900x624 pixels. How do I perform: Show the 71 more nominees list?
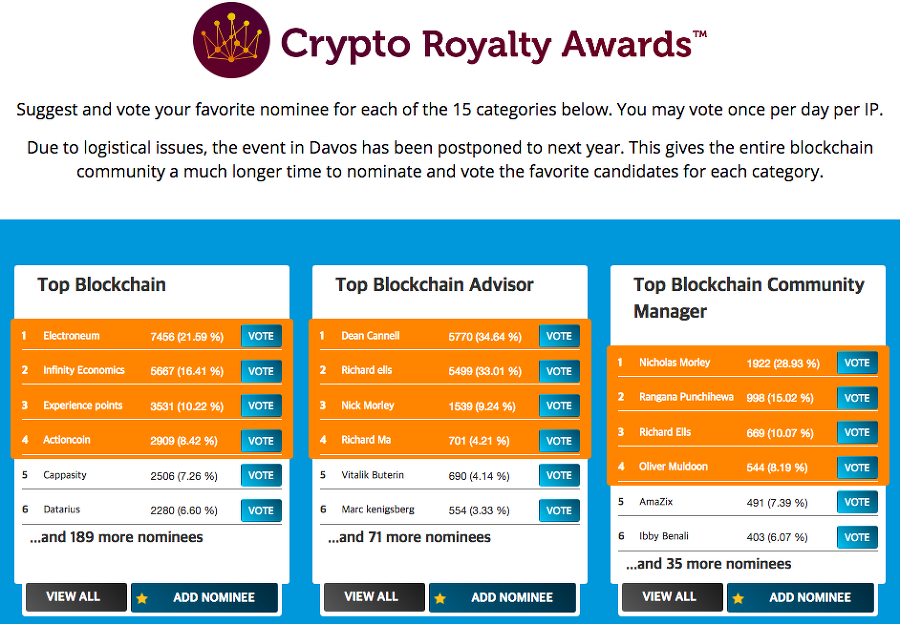click(x=409, y=537)
